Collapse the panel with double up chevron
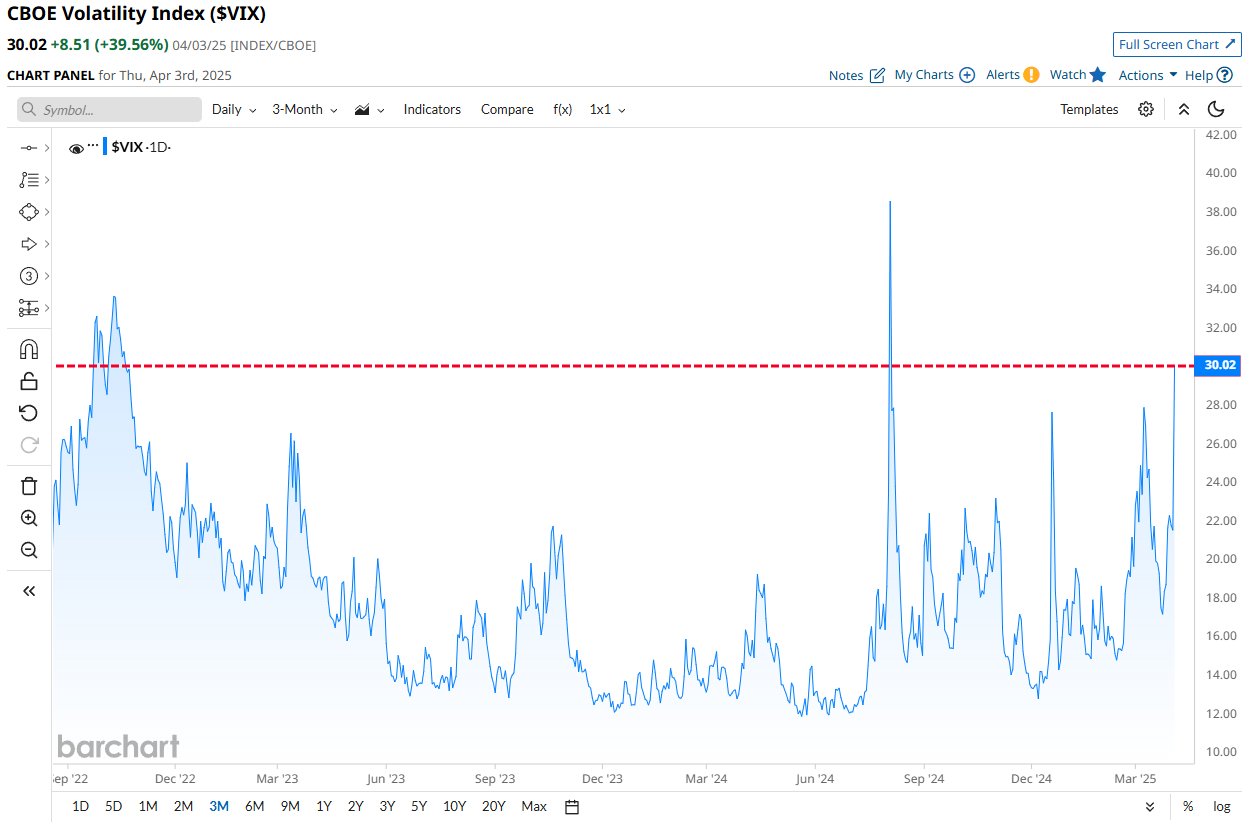This screenshot has width=1254, height=825. pyautogui.click(x=1184, y=109)
